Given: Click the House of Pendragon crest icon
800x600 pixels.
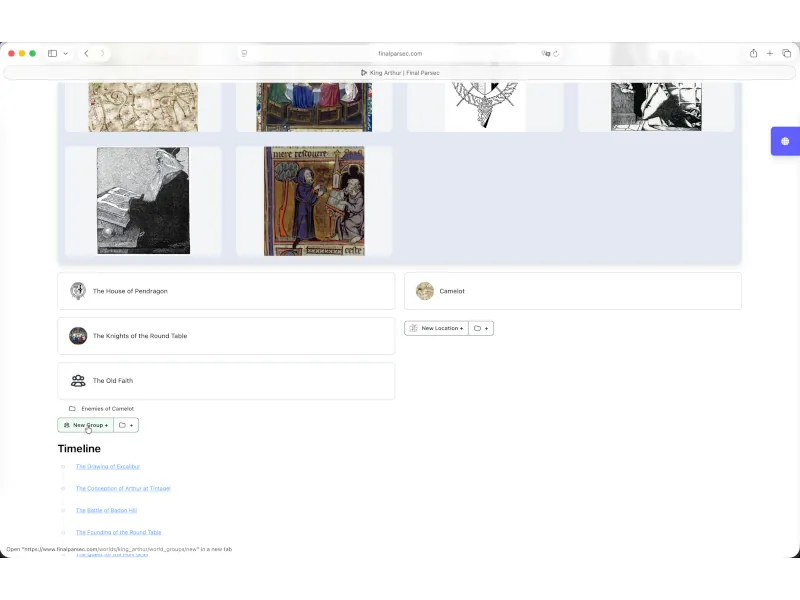Looking at the screenshot, I should pyautogui.click(x=78, y=291).
